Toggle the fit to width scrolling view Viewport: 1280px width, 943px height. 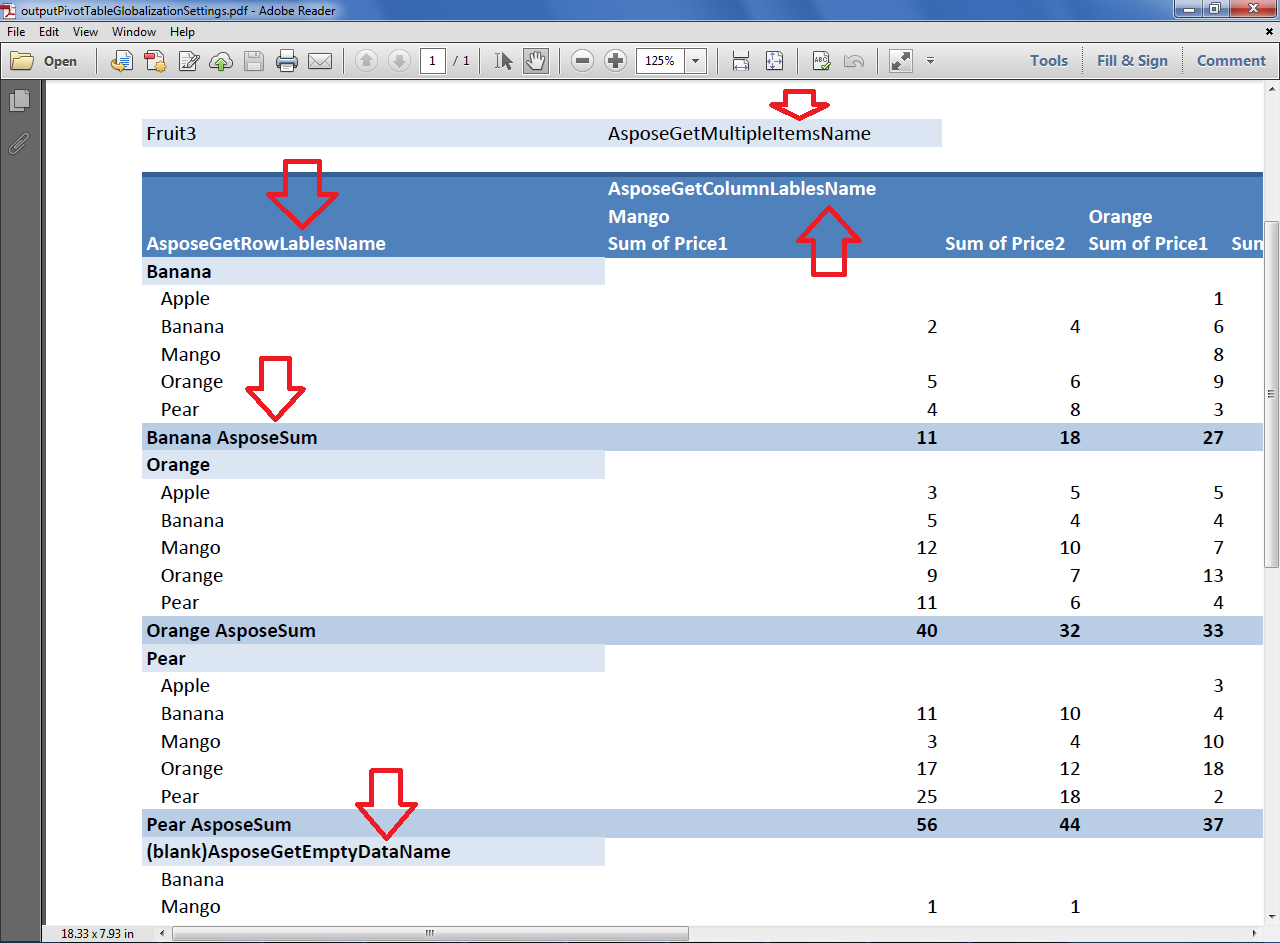point(741,61)
